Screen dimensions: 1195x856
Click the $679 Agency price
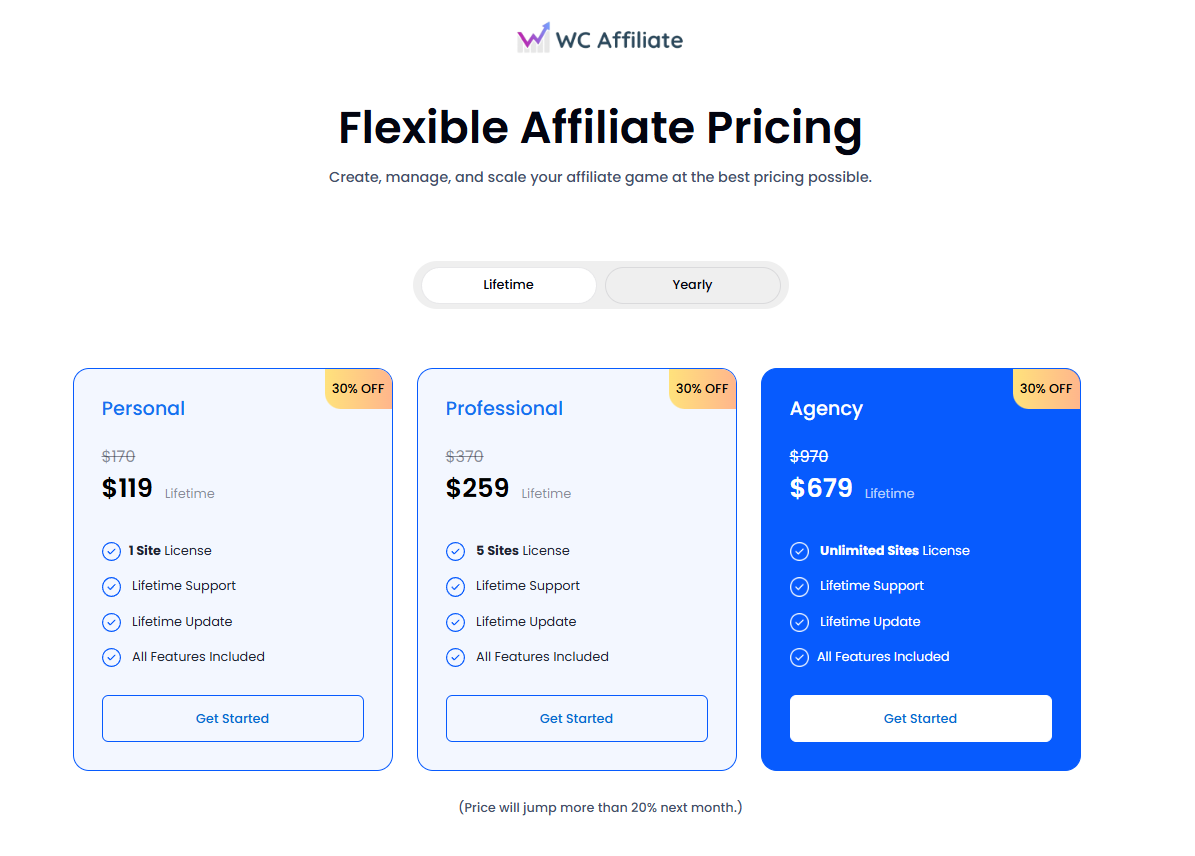click(821, 488)
